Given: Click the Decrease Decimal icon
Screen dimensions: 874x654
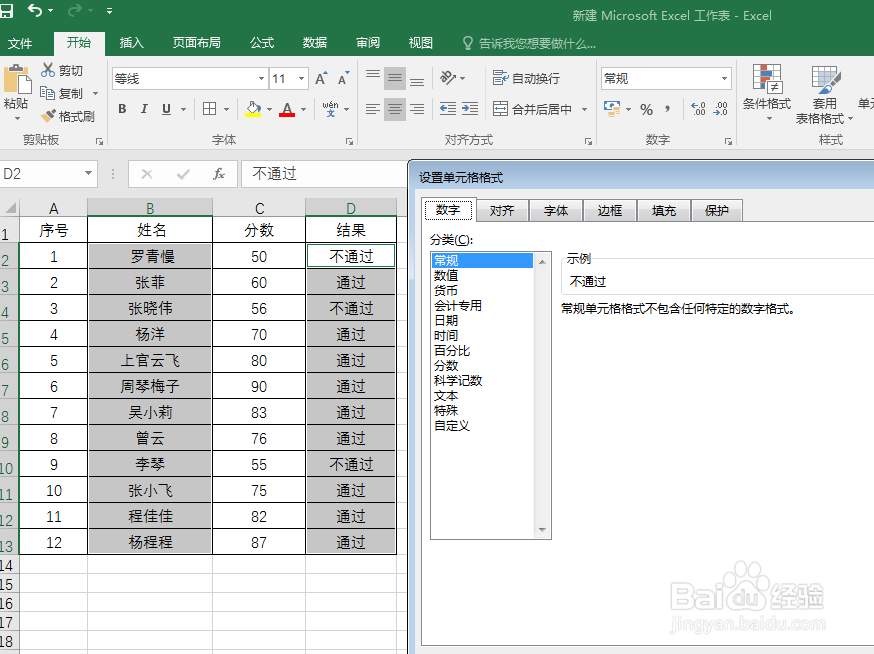Looking at the screenshot, I should (720, 109).
